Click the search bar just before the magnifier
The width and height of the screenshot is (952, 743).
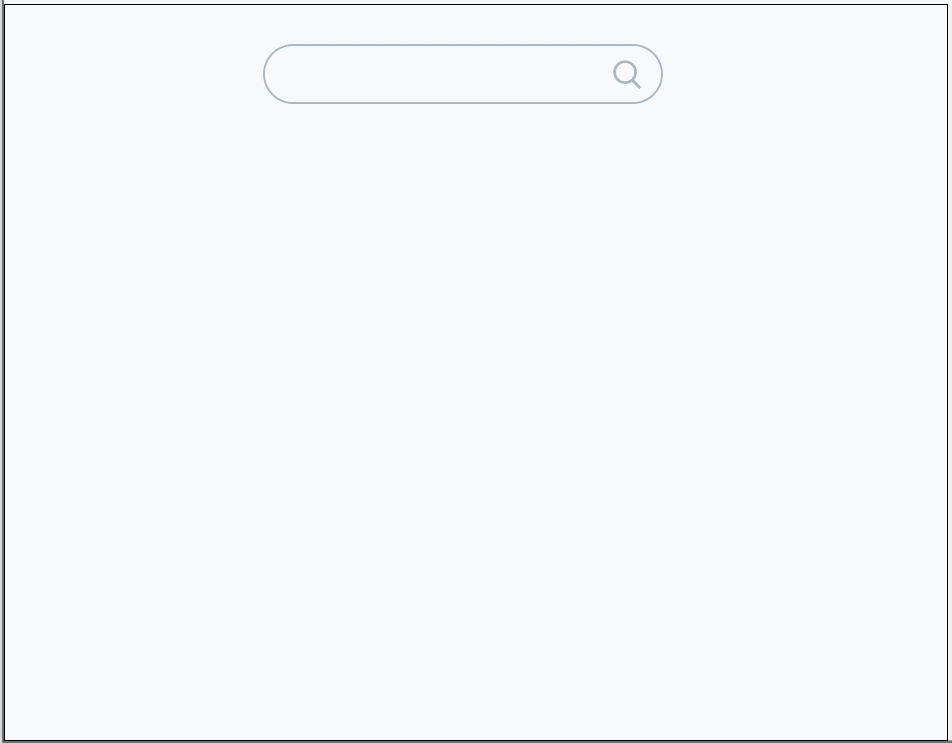pyautogui.click(x=595, y=74)
